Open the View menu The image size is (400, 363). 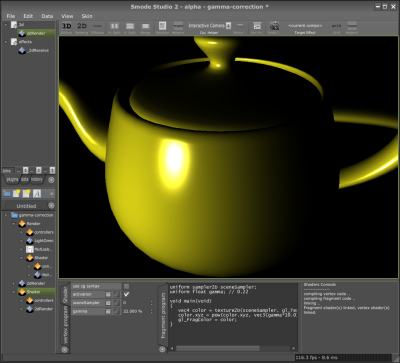coord(67,16)
